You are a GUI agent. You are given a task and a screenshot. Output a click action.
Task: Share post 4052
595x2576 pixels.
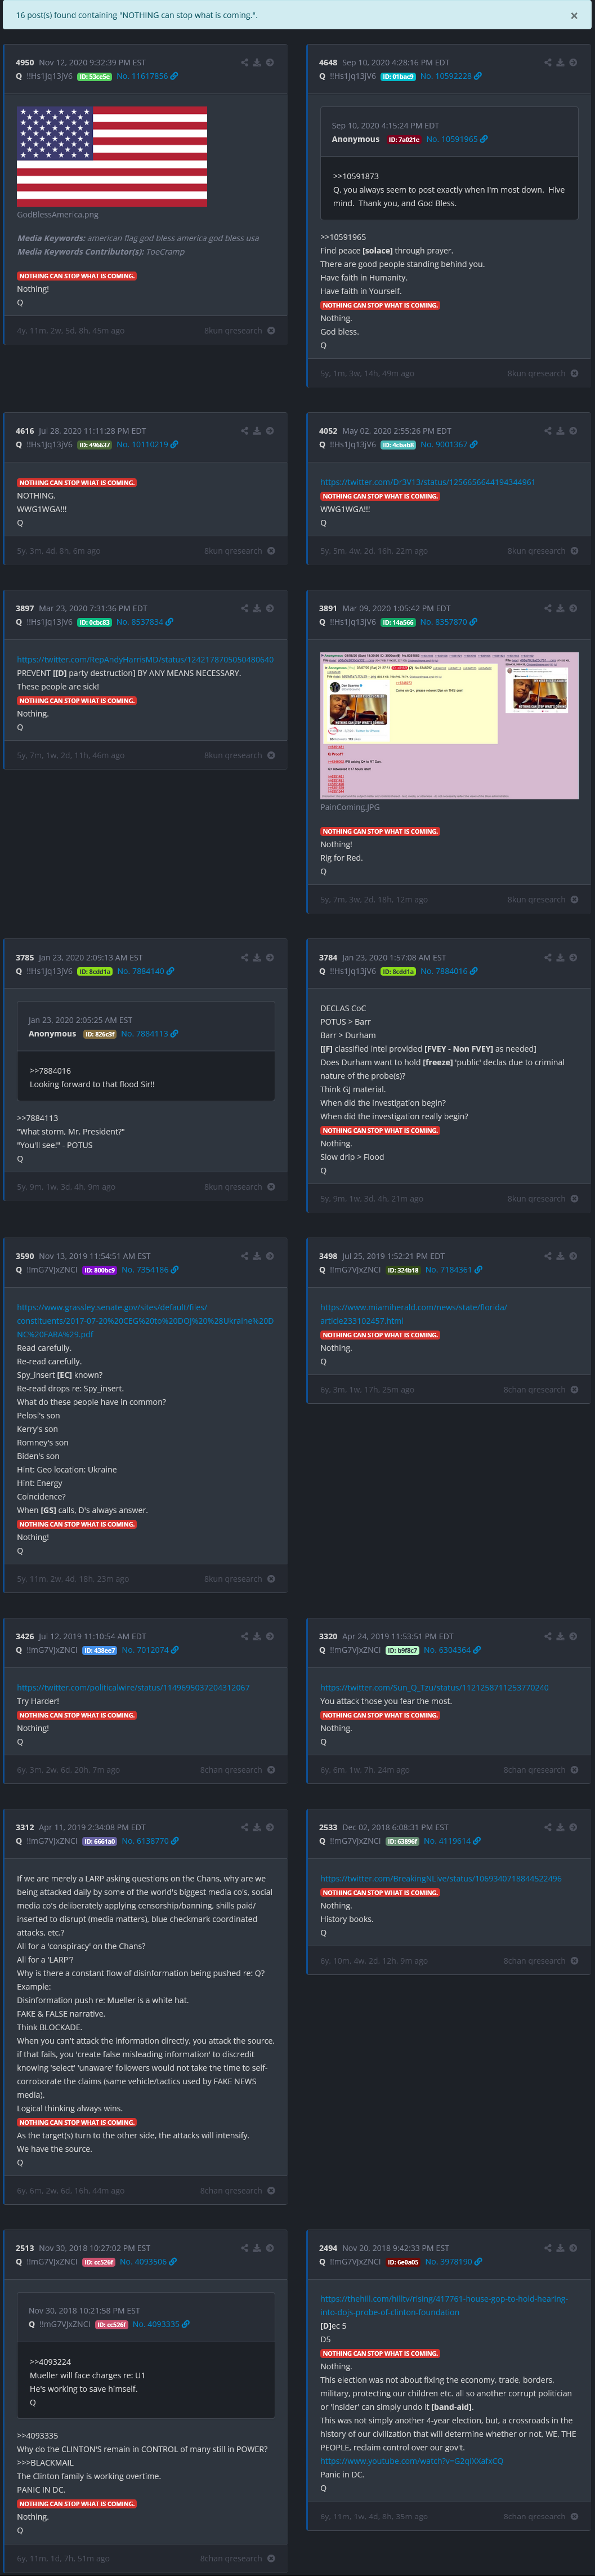coord(547,431)
